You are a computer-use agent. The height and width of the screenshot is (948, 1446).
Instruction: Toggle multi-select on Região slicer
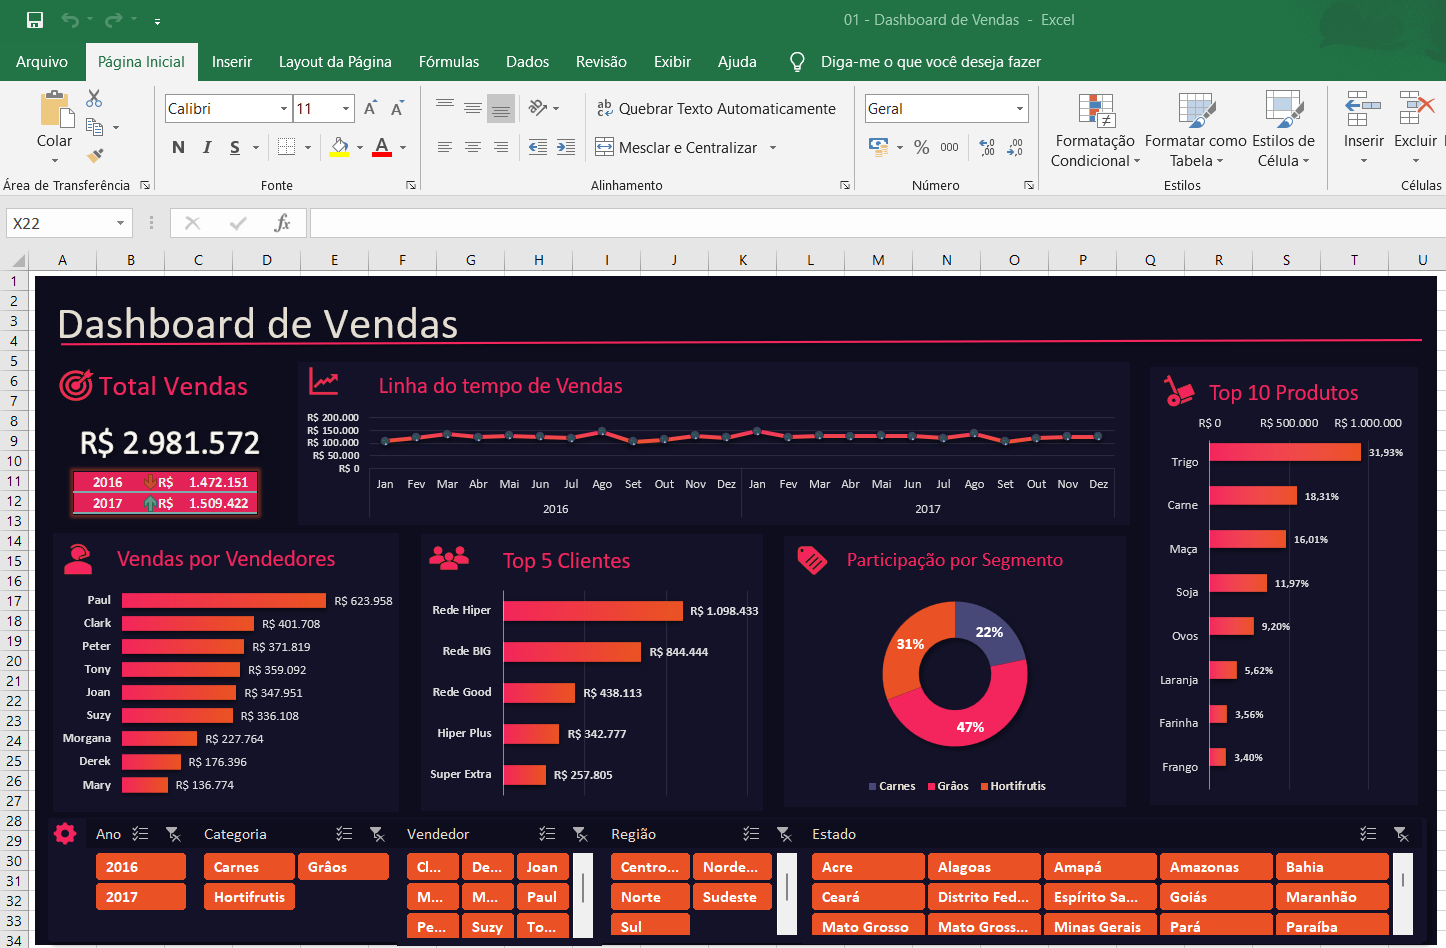[751, 834]
